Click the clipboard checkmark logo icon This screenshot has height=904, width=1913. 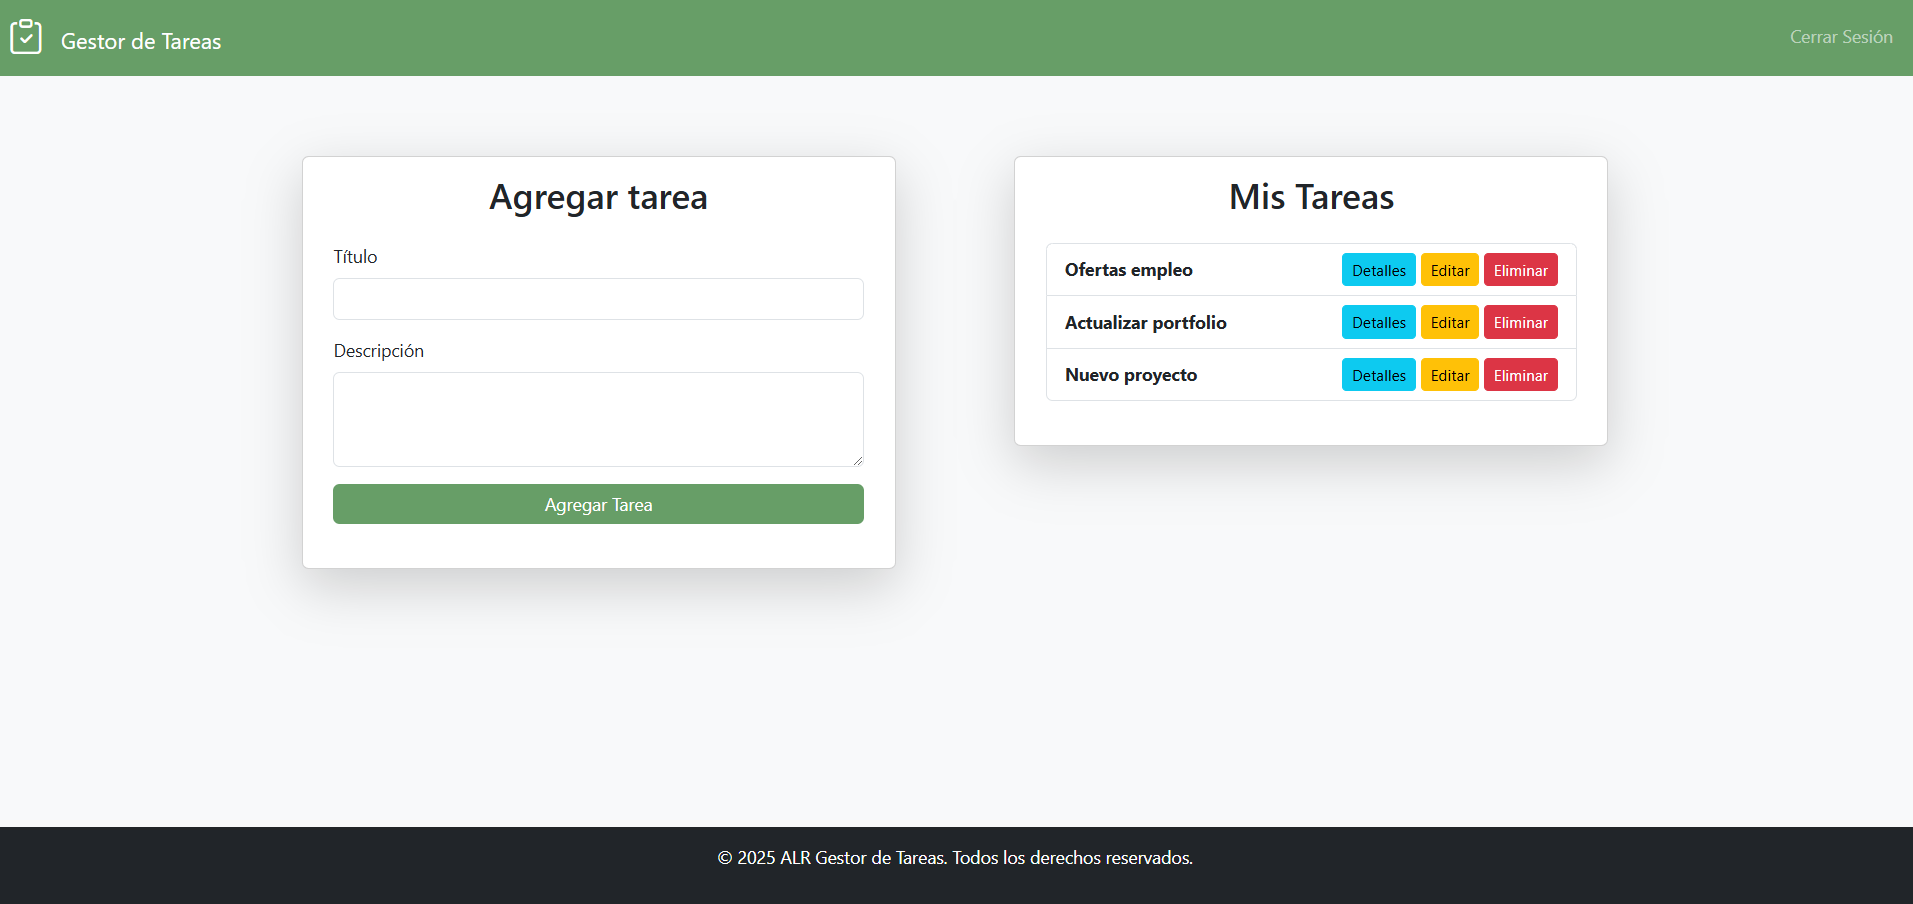(x=25, y=37)
